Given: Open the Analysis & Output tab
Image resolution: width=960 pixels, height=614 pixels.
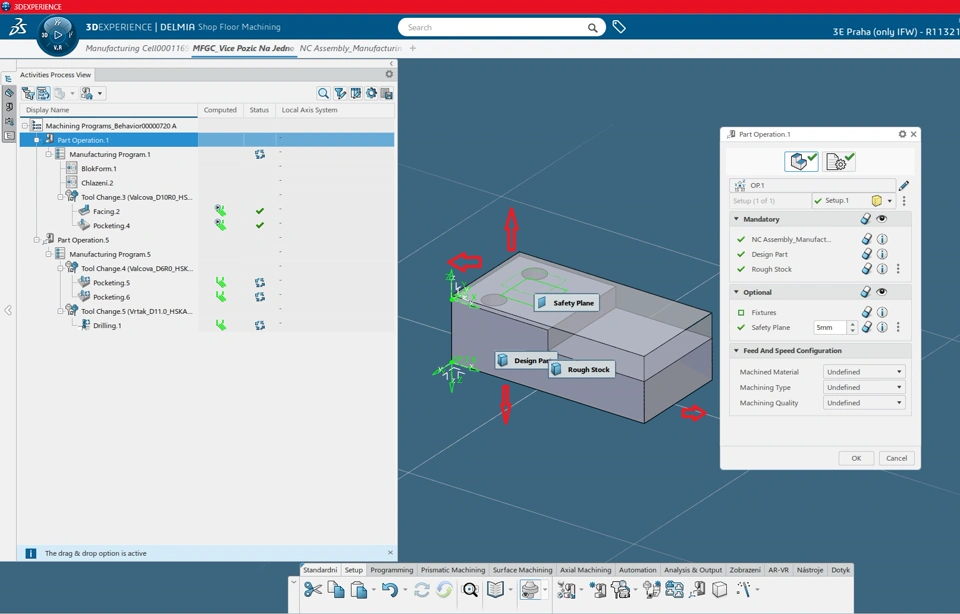Looking at the screenshot, I should [x=693, y=570].
